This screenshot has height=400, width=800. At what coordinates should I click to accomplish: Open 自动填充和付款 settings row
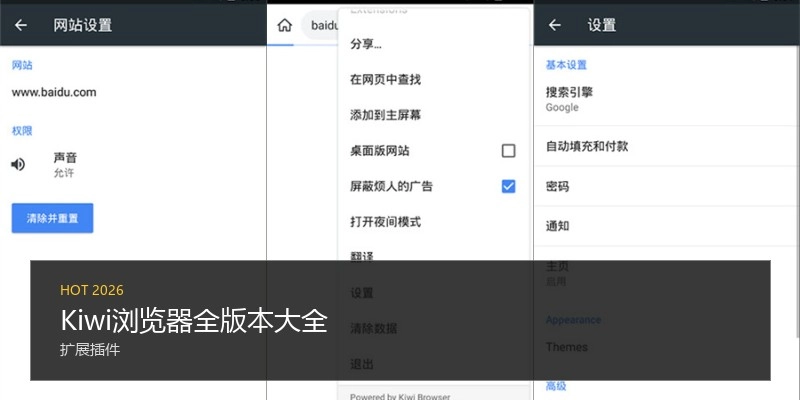point(667,146)
